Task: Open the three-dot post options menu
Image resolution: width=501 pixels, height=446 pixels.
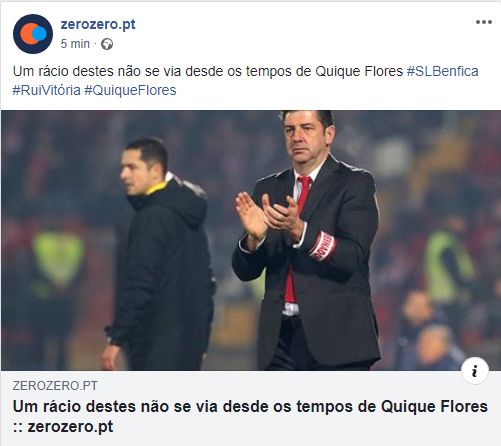Action: point(484,22)
